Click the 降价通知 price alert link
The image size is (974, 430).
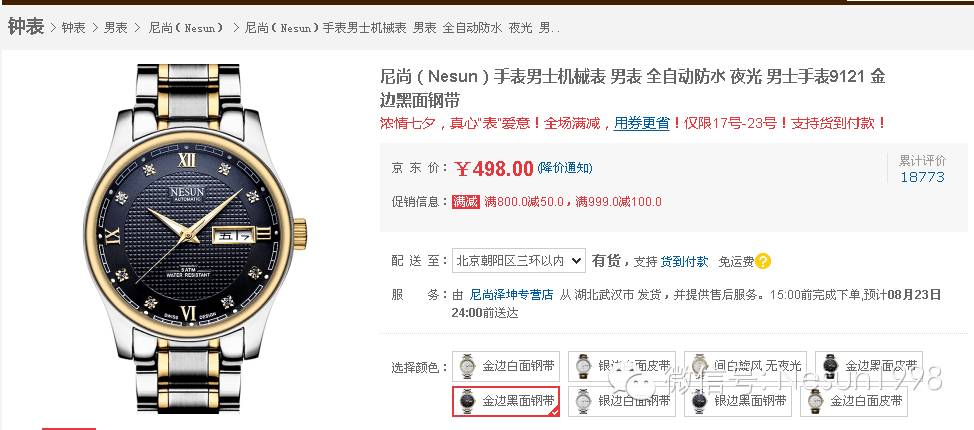pyautogui.click(x=565, y=168)
